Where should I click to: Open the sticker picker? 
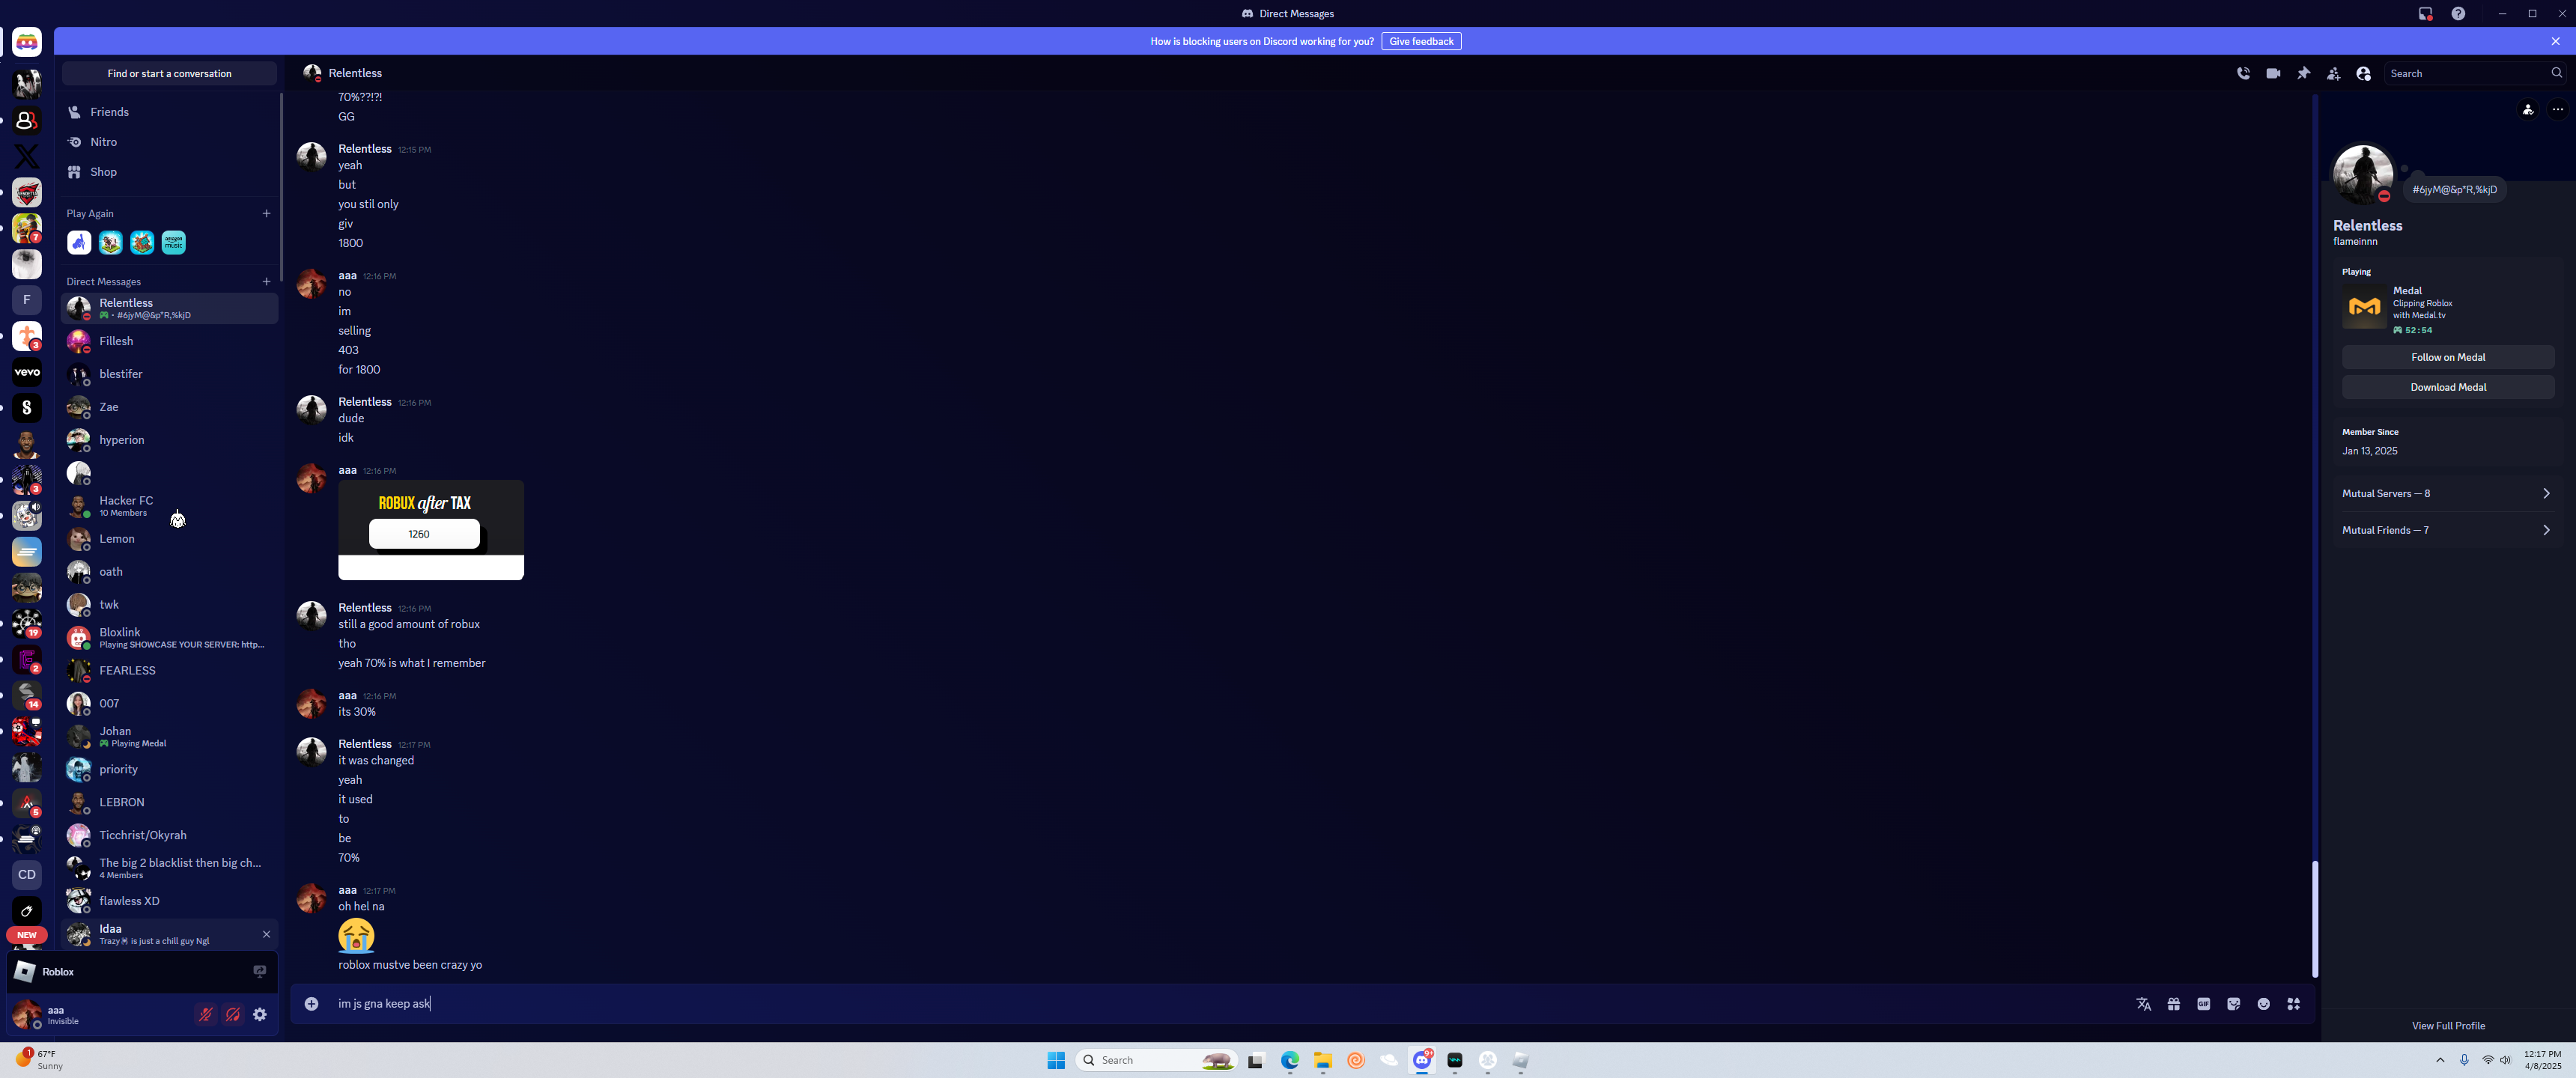click(2233, 1004)
